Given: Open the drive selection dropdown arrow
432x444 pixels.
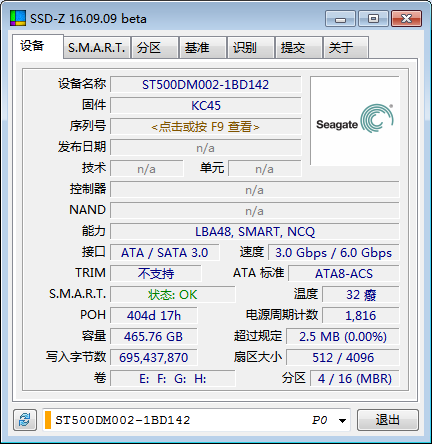Looking at the screenshot, I should 342,420.
